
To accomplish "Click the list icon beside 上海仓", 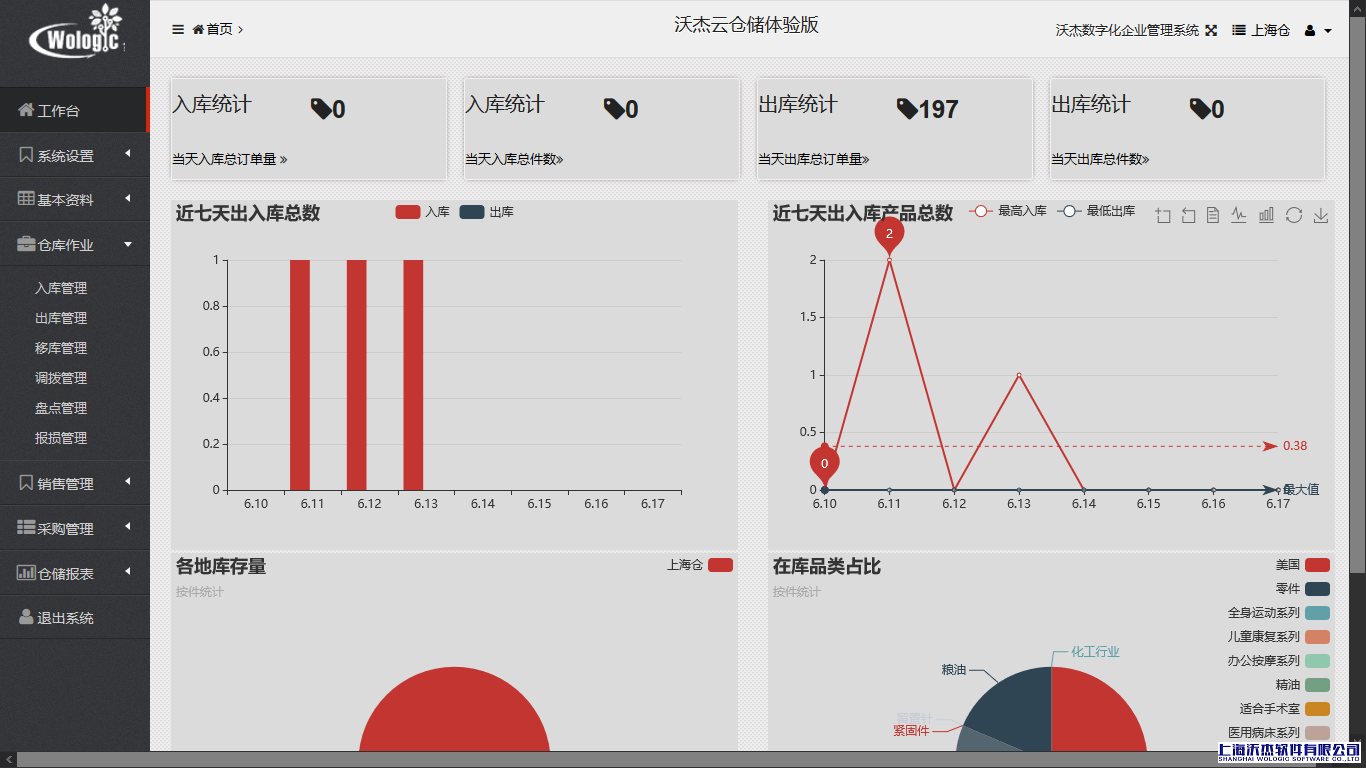I will pyautogui.click(x=1239, y=30).
